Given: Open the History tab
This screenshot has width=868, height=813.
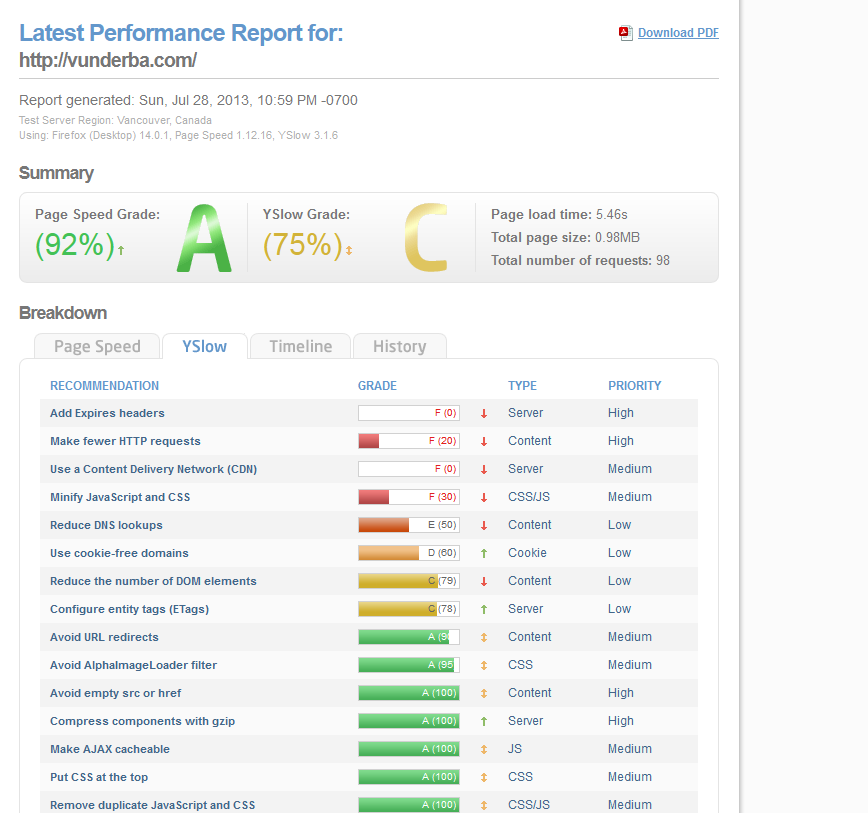Looking at the screenshot, I should coord(399,346).
